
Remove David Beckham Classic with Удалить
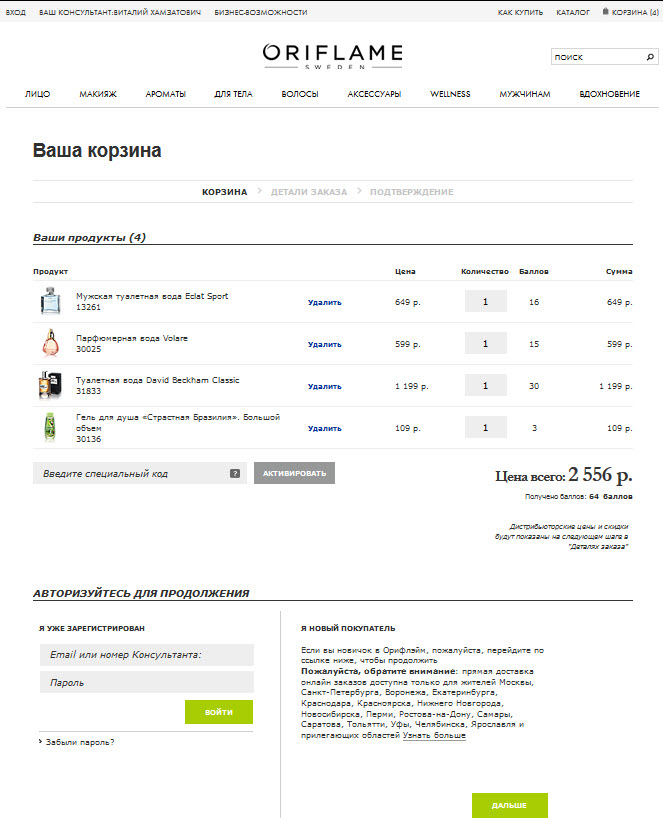[324, 386]
